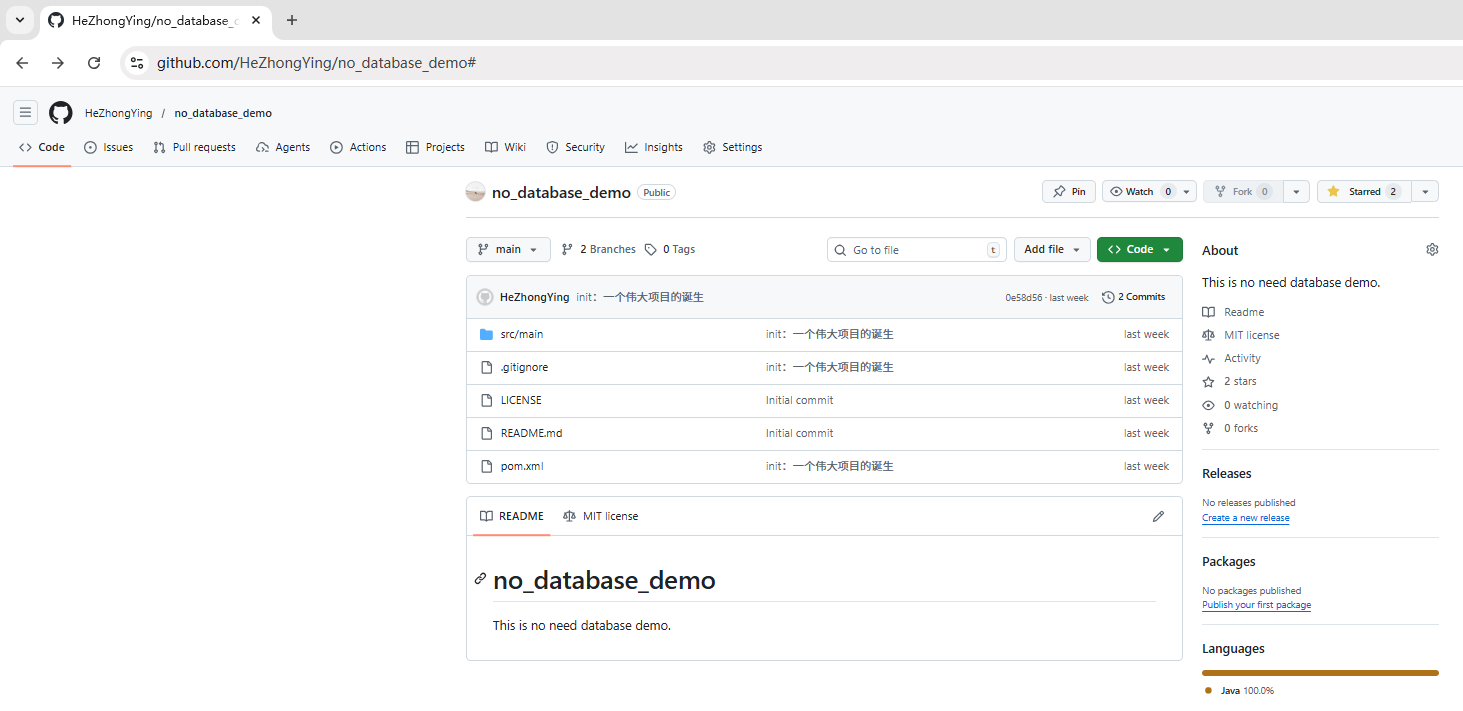The image size is (1463, 711).
Task: Open README.md file
Action: click(x=531, y=433)
